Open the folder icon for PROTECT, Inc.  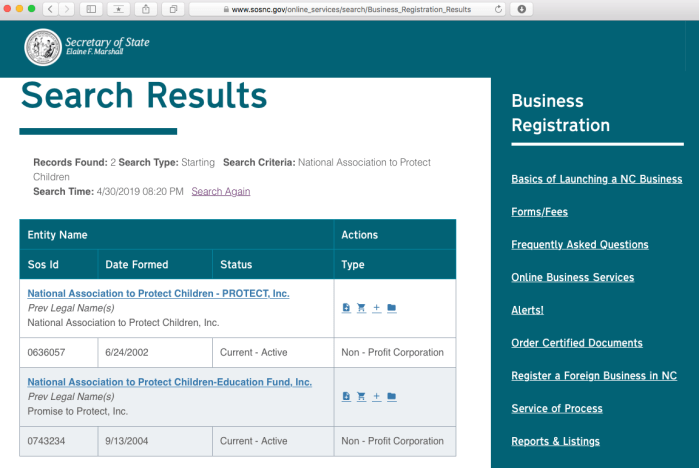tap(392, 308)
